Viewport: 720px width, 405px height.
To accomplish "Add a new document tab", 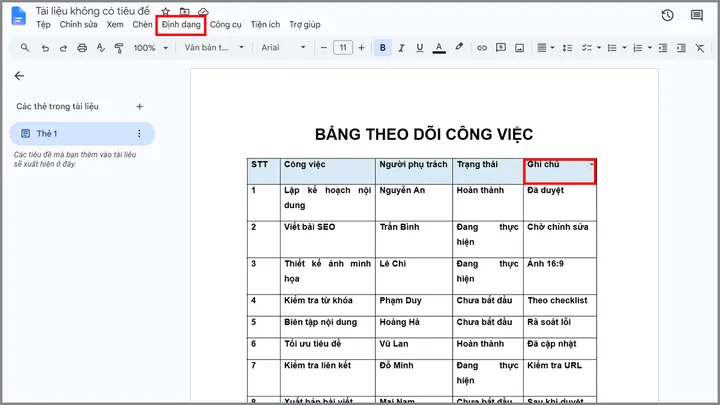I will point(140,107).
